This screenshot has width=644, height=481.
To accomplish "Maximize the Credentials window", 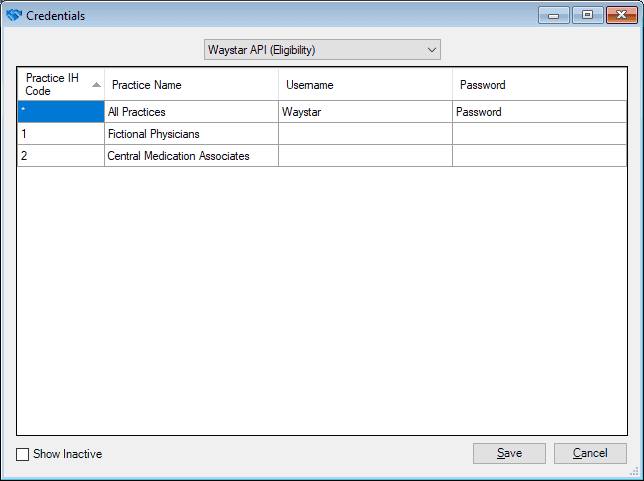I will click(587, 15).
